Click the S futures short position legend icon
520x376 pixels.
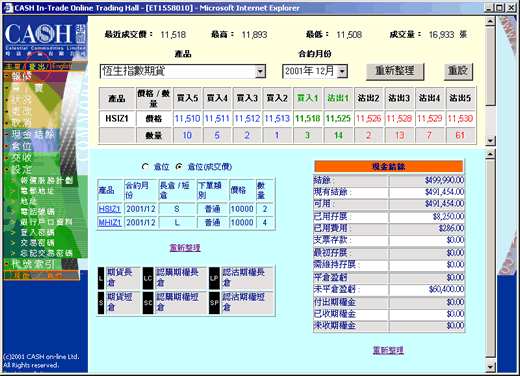101,303
